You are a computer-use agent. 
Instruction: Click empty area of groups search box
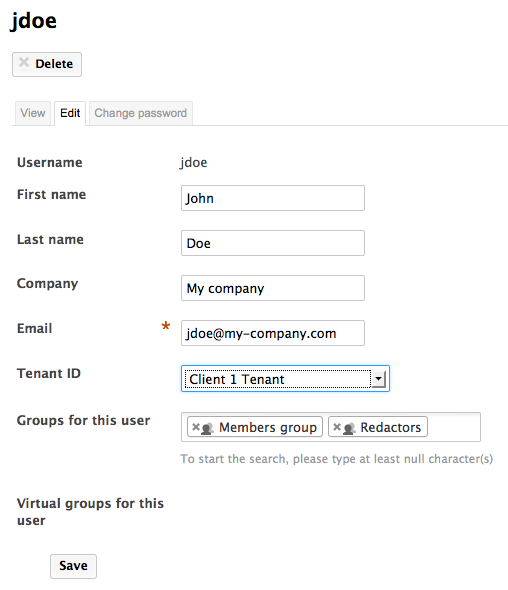(453, 427)
